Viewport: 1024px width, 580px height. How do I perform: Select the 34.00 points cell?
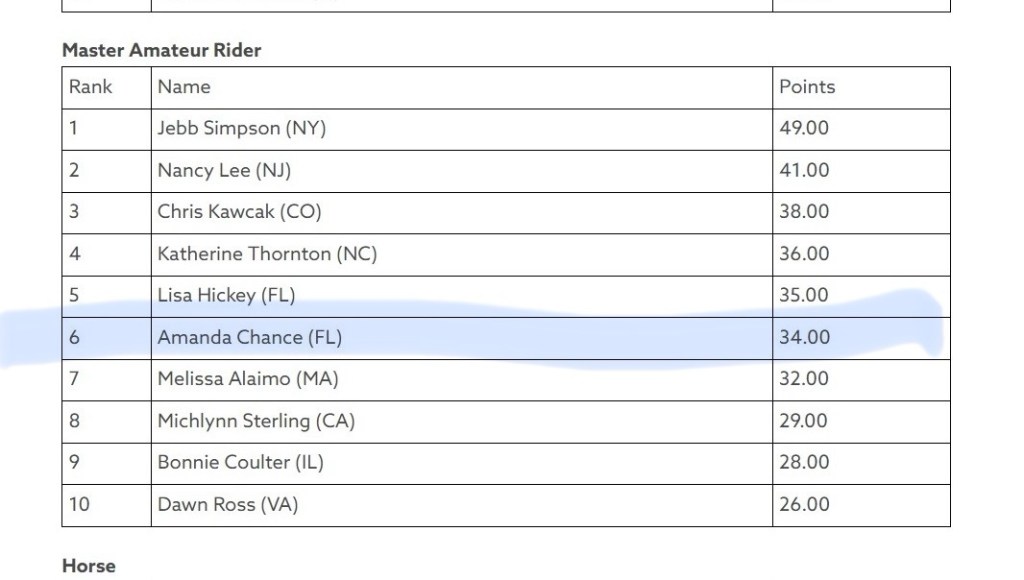pos(804,337)
